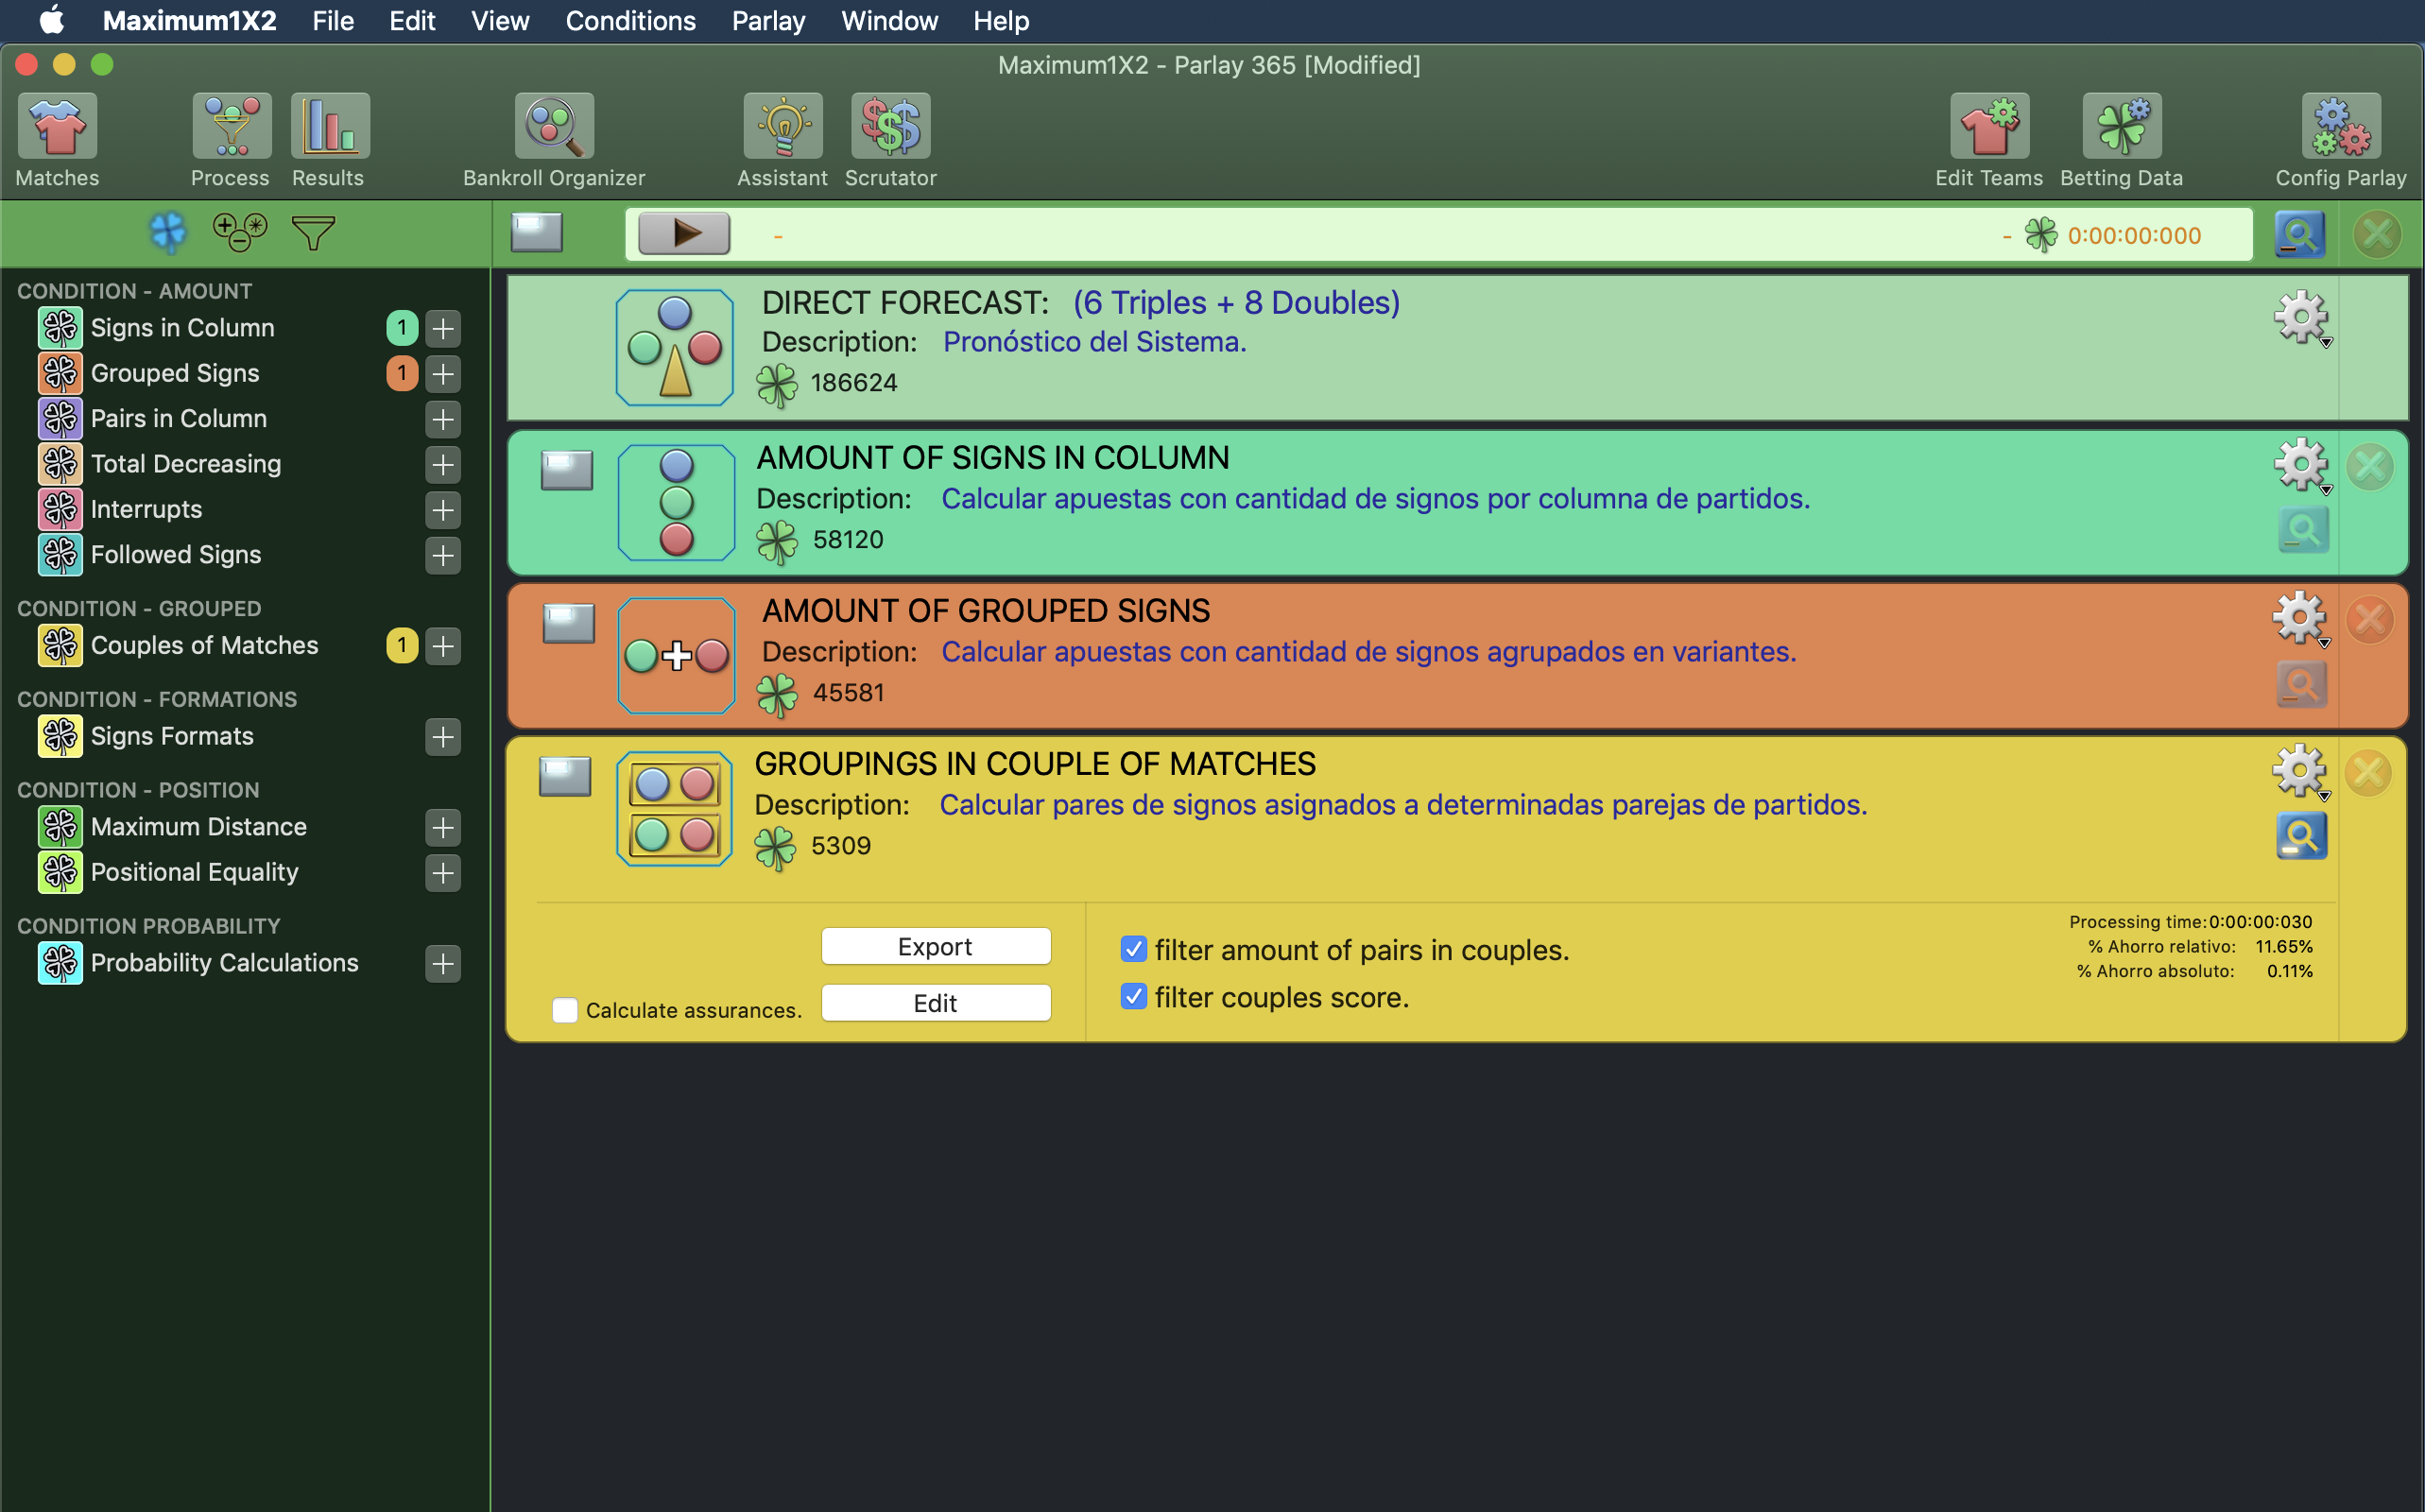Add a Positional Equality condition
2425x1512 pixels.
tap(443, 873)
